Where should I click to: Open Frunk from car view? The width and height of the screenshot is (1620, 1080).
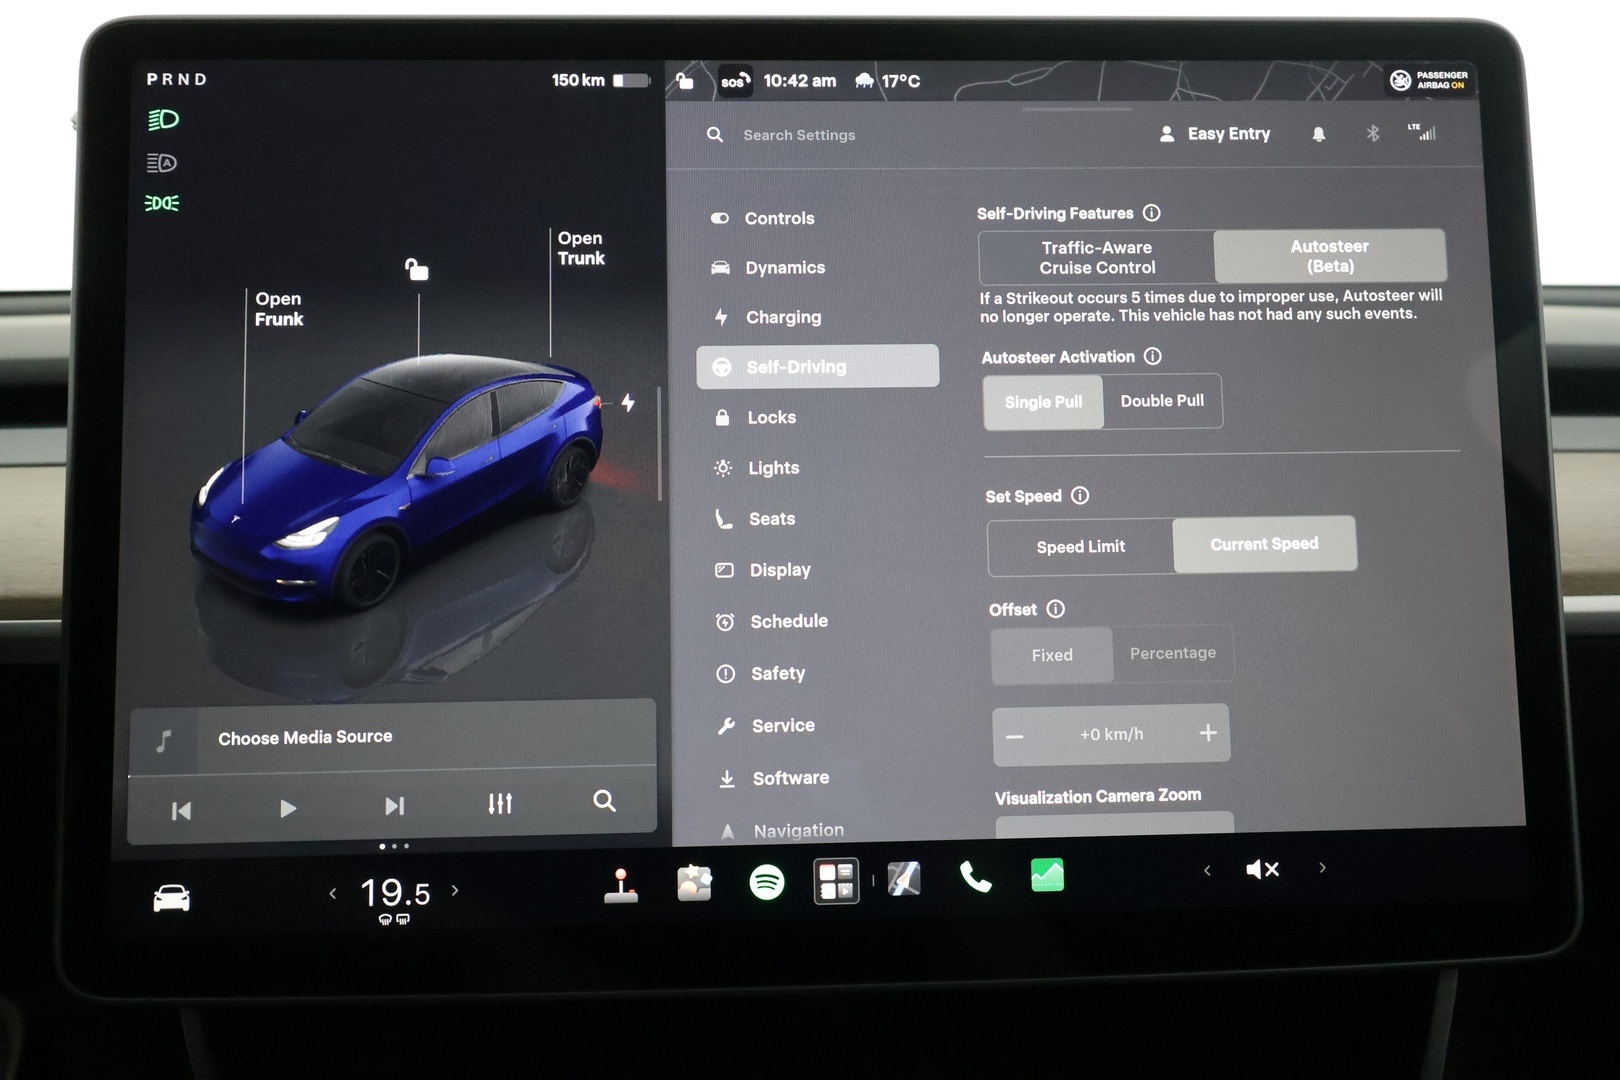pos(278,309)
